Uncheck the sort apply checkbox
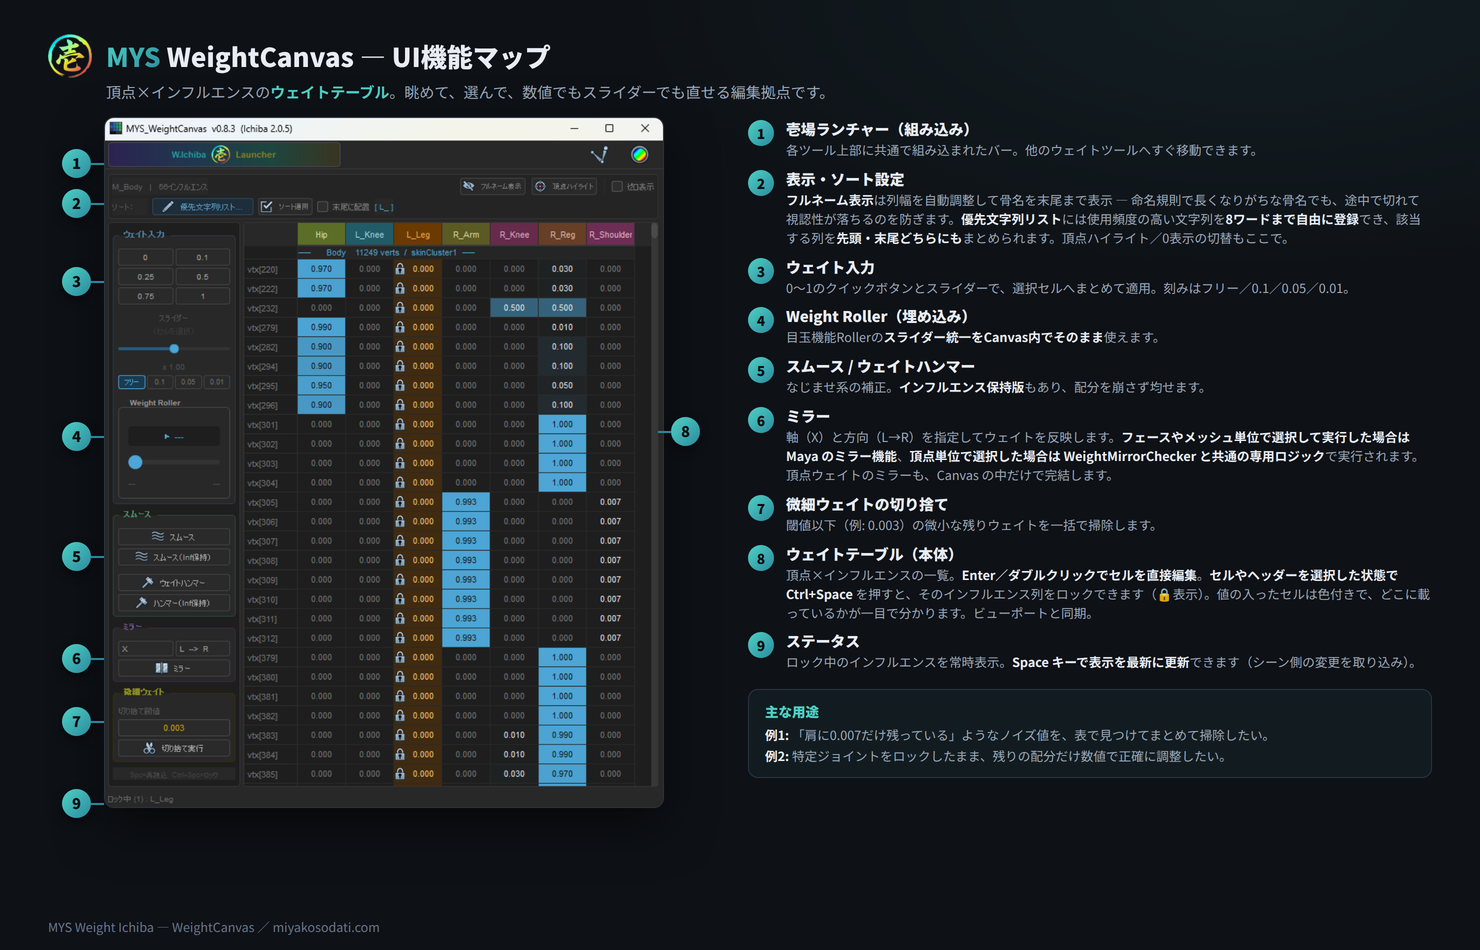The width and height of the screenshot is (1480, 950). pyautogui.click(x=266, y=207)
